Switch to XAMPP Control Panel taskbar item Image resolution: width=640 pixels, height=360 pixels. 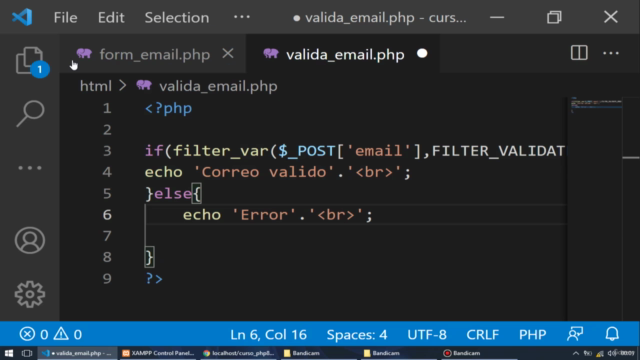coord(158,353)
